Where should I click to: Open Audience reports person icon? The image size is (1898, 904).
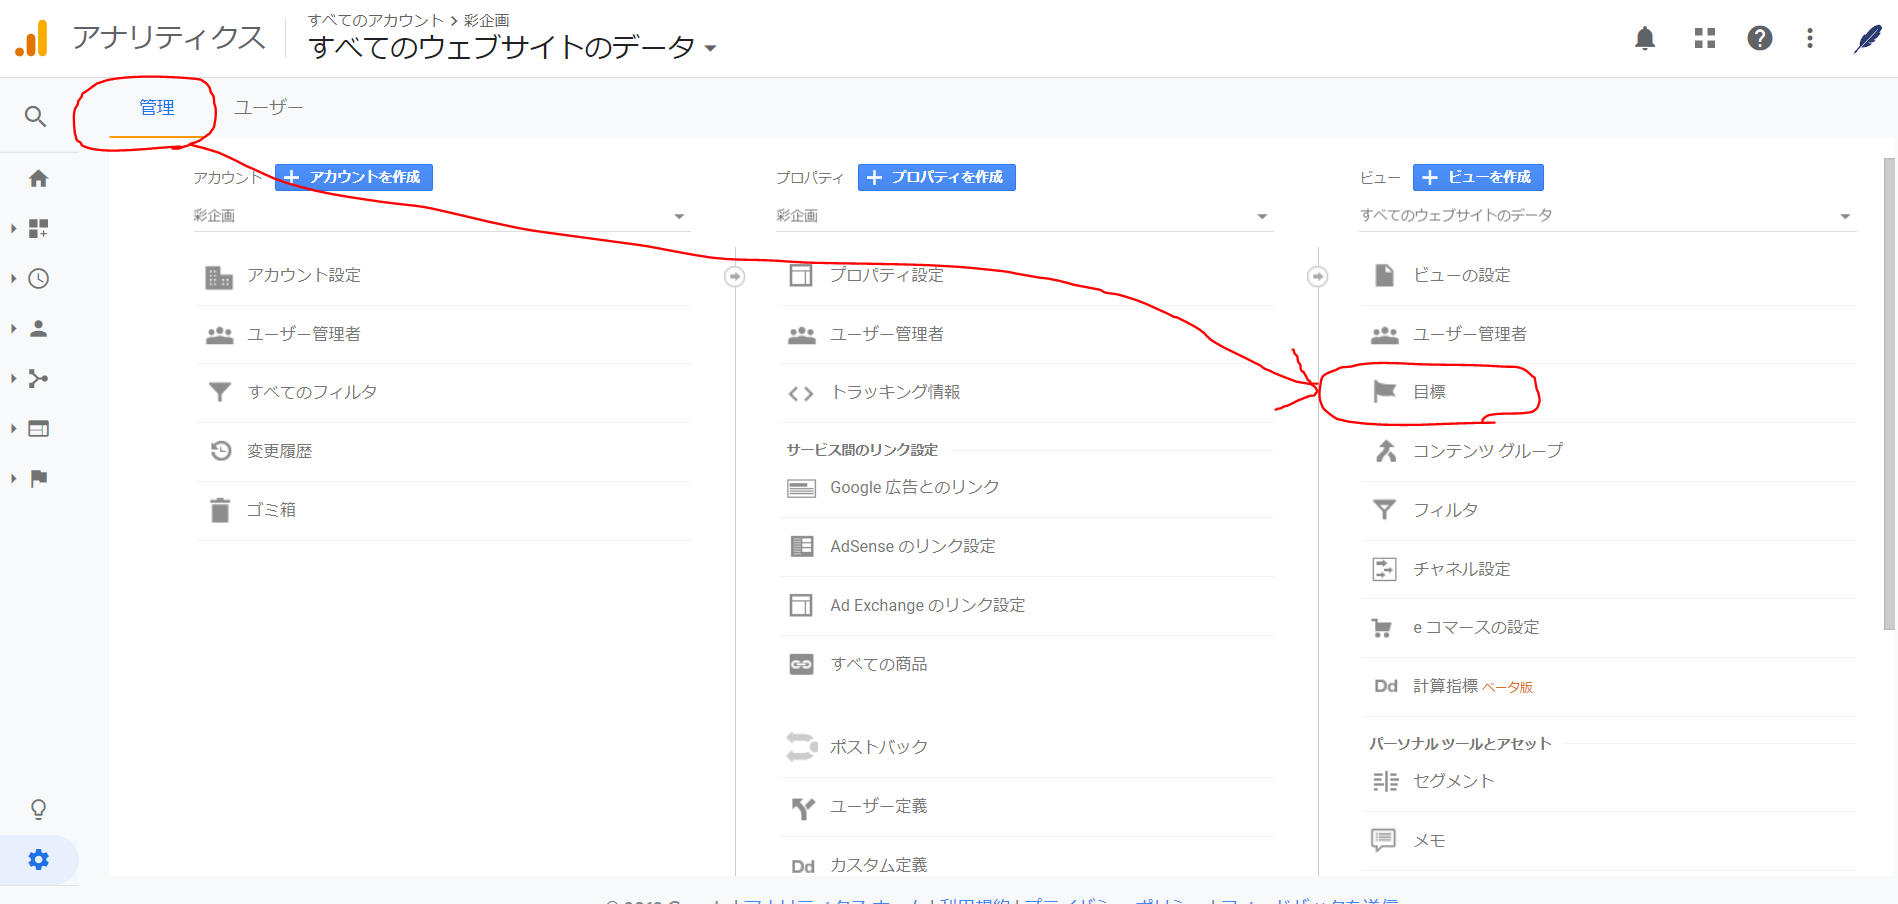coord(38,328)
